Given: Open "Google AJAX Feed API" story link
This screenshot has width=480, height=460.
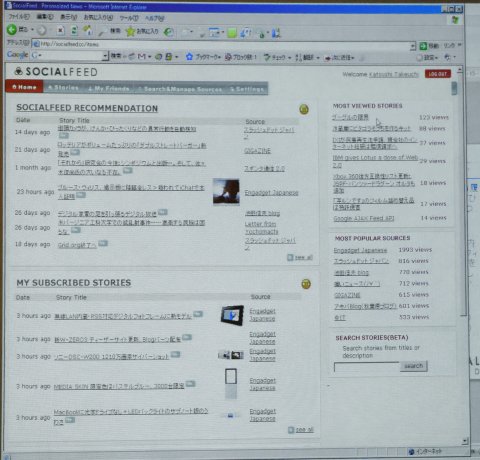Looking at the screenshot, I should point(364,218).
